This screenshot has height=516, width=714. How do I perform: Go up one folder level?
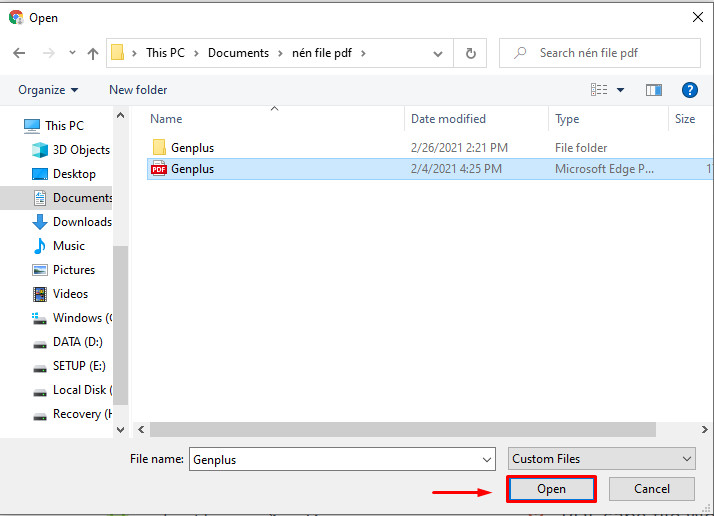point(93,54)
